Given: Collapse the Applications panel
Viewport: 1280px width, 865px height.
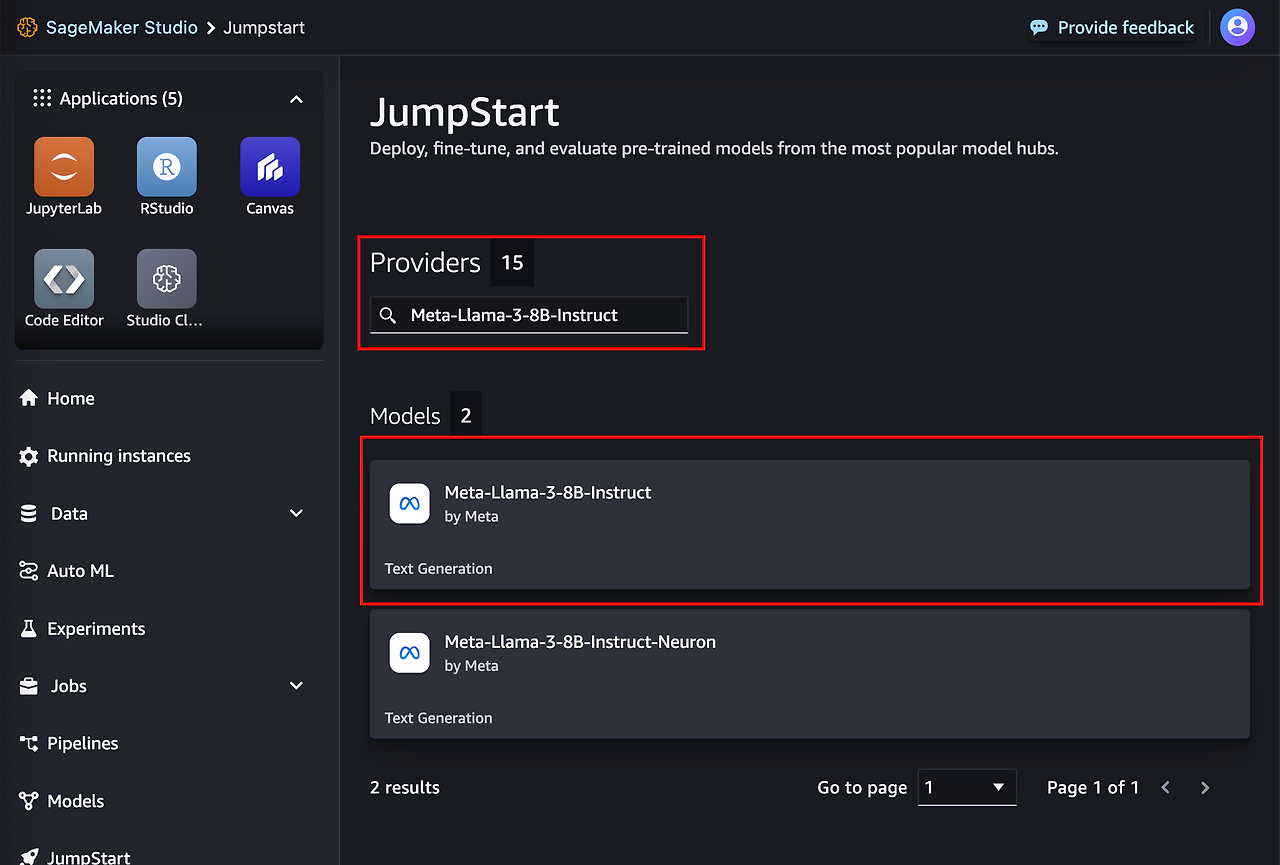Looking at the screenshot, I should [x=296, y=99].
